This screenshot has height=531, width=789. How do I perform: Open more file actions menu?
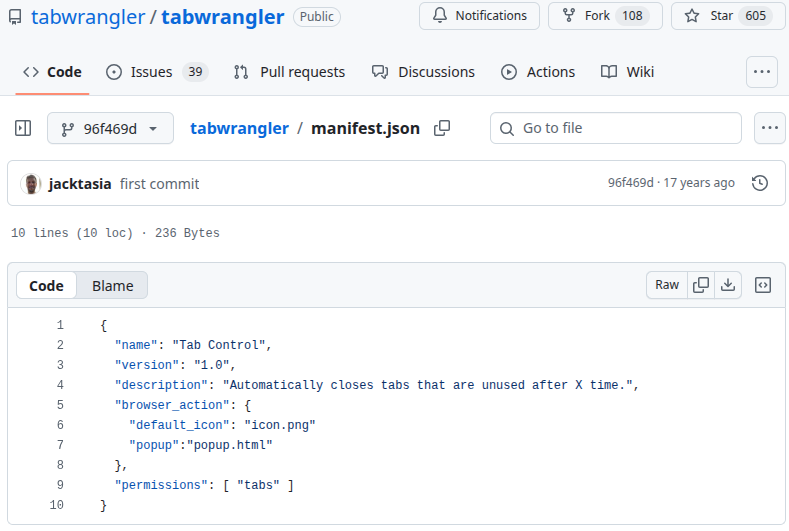(x=770, y=128)
